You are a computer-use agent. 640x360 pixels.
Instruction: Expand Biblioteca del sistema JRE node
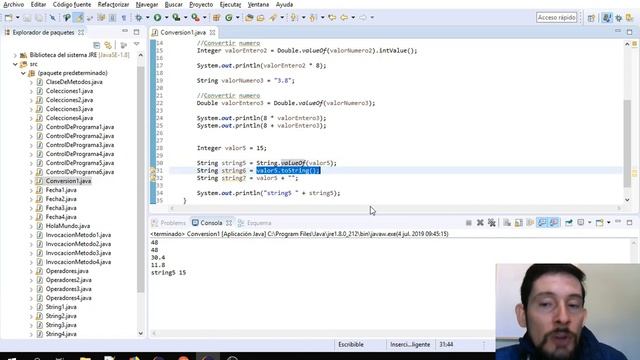(x=15, y=55)
